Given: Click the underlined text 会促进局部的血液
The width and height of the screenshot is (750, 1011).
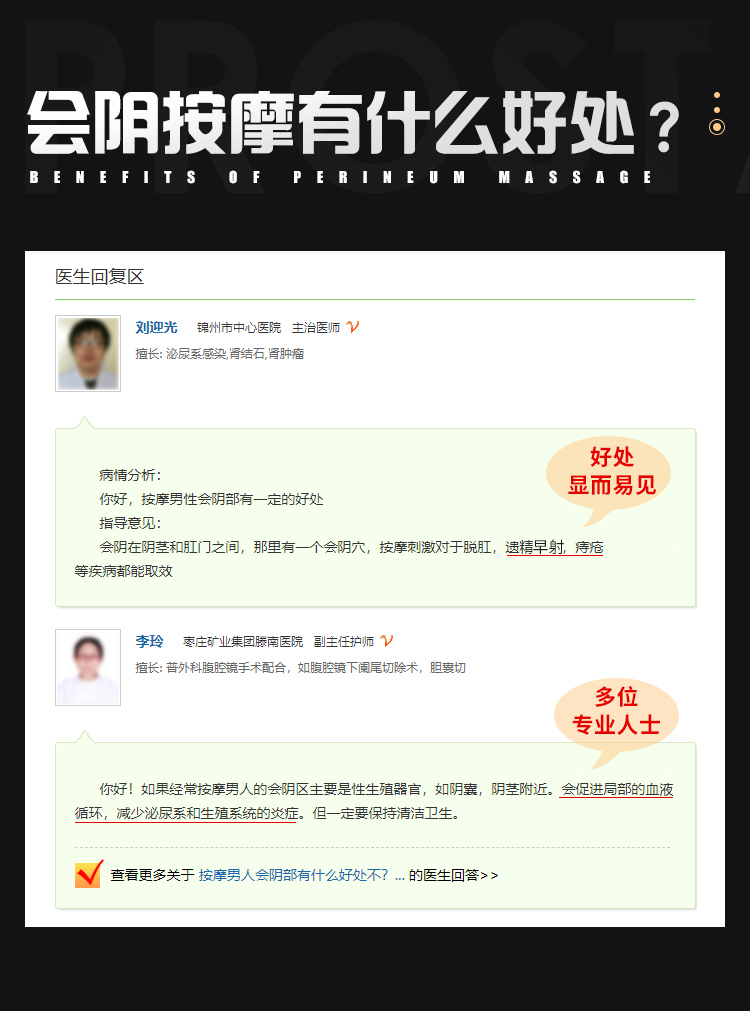Looking at the screenshot, I should [617, 789].
